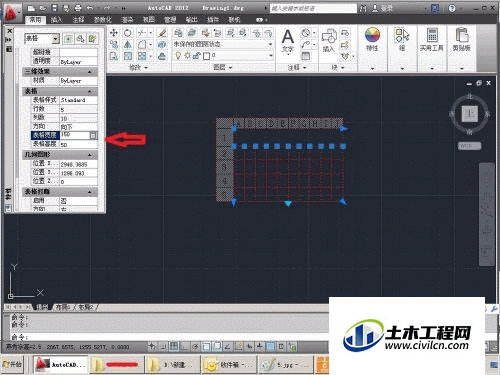Open the large Text (文字) tool
500x375 pixels.
[x=288, y=41]
